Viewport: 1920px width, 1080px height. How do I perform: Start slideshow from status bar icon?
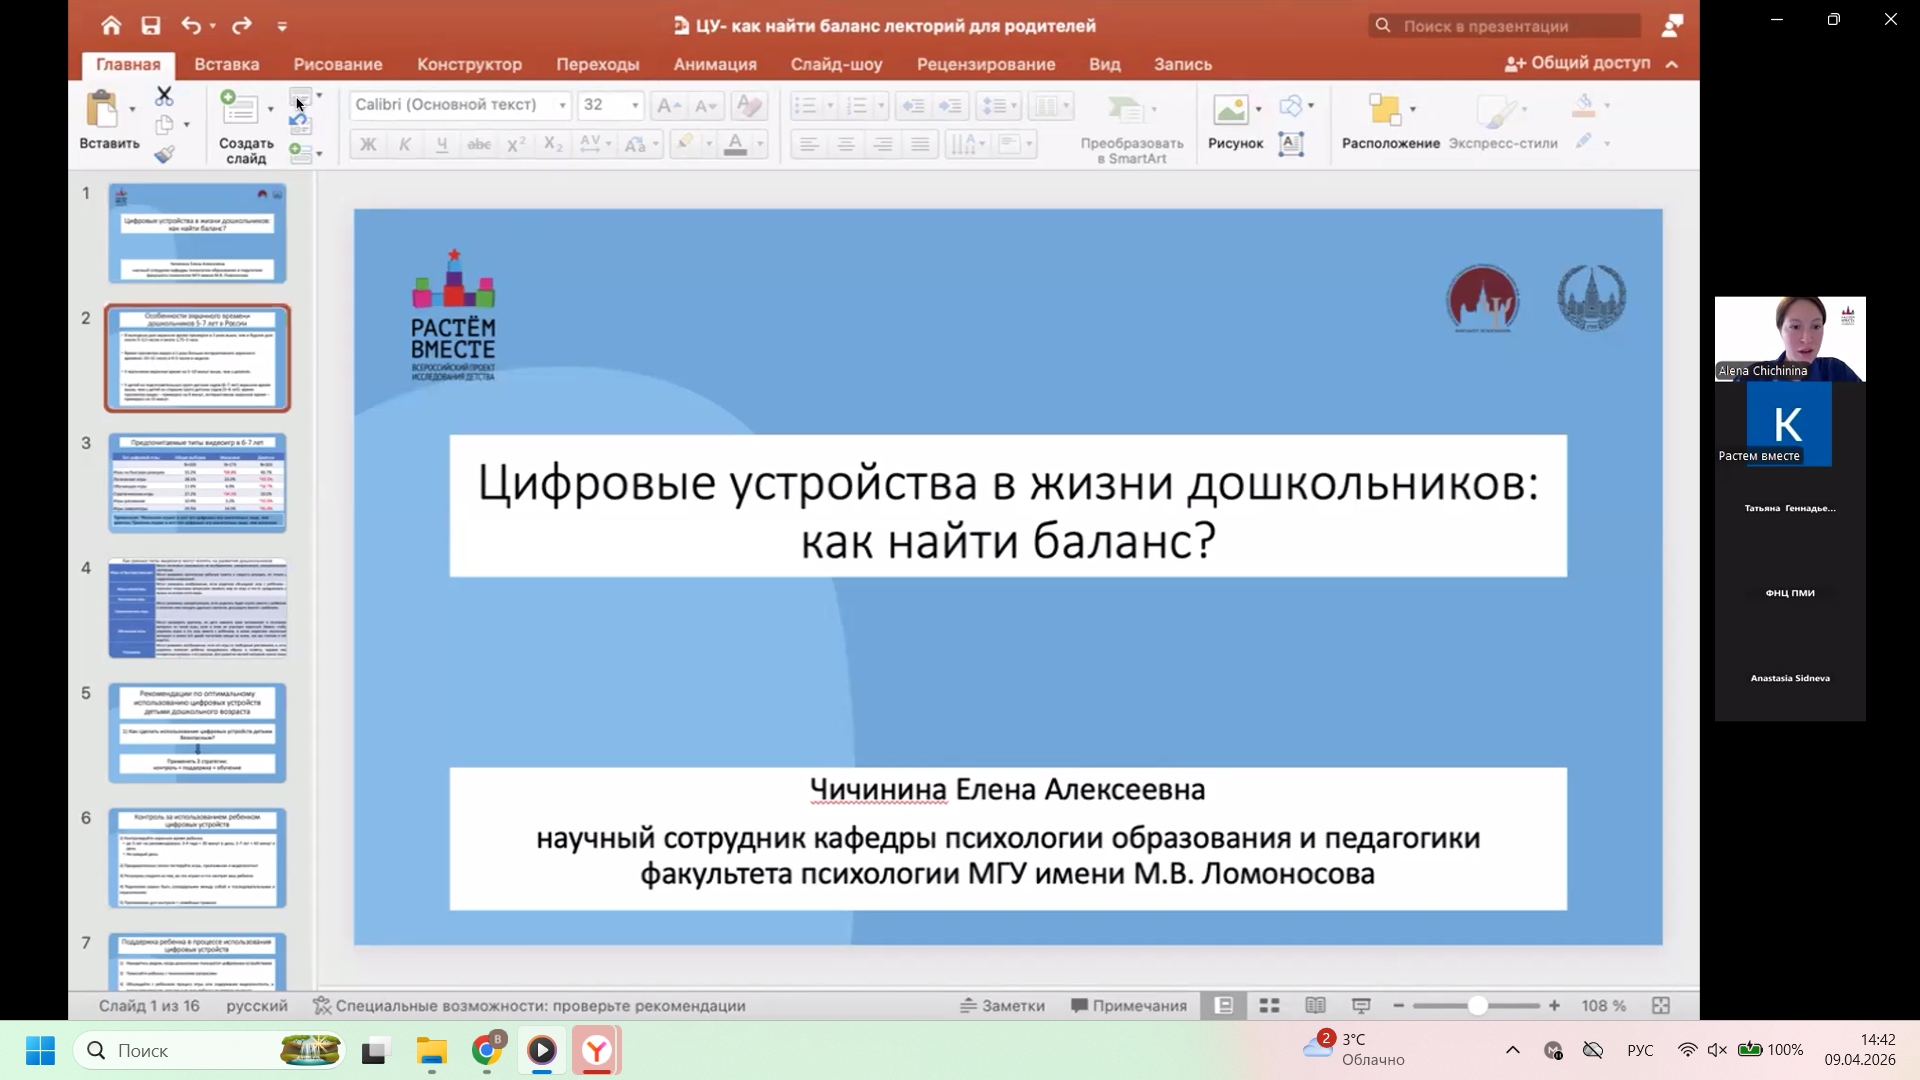click(x=1361, y=1006)
